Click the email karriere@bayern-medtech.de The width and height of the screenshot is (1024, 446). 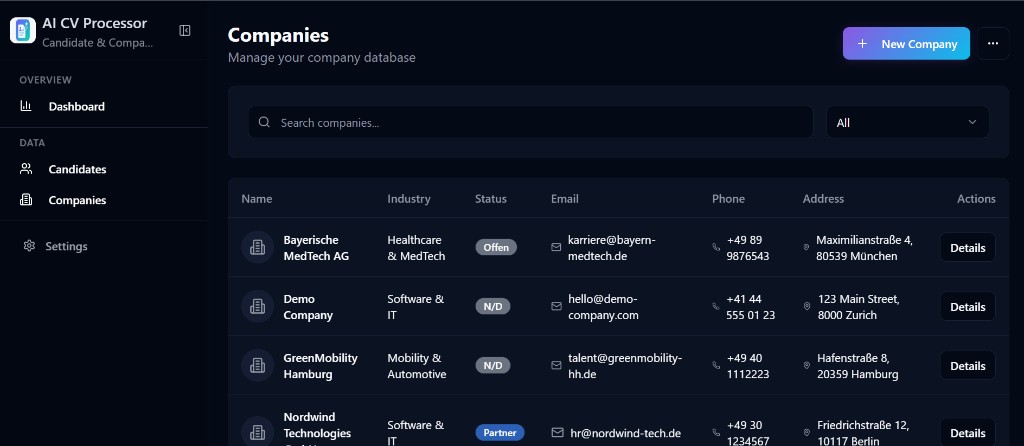[x=611, y=247]
